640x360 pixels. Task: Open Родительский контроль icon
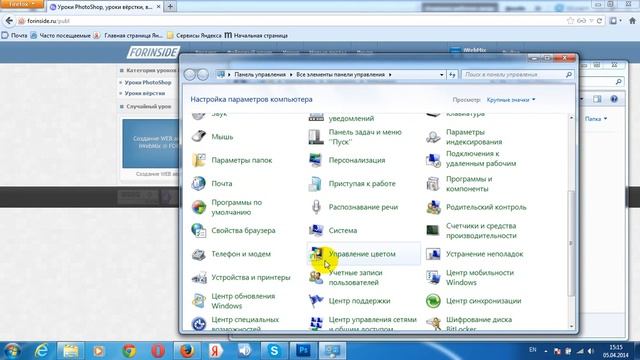click(433, 207)
